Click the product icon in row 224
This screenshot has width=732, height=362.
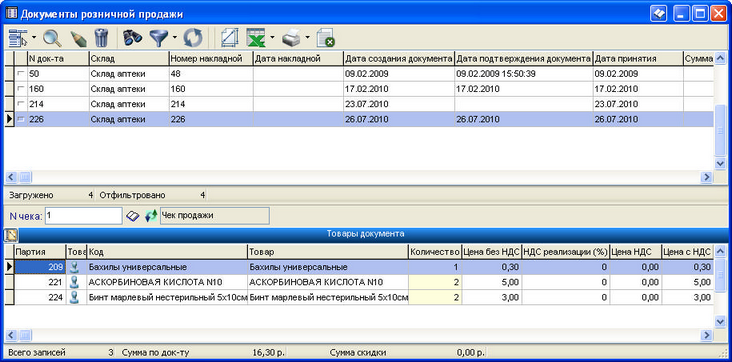click(75, 297)
